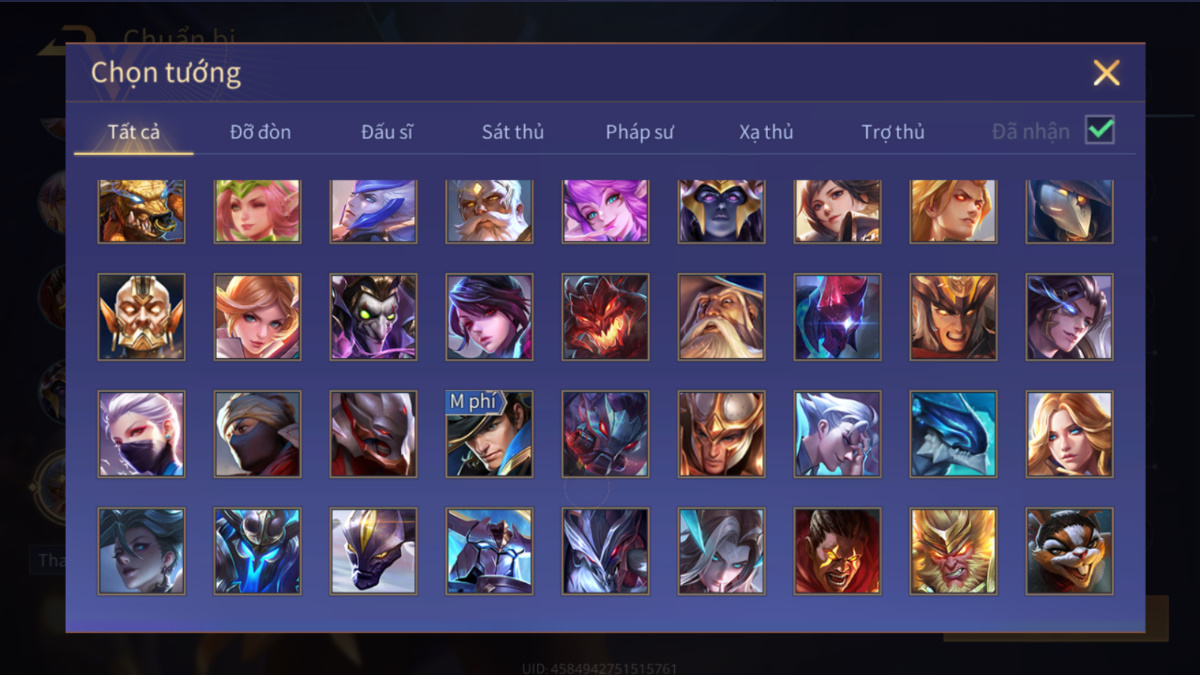This screenshot has width=1200, height=675.
Task: Filter heroes by 'Sát thủ'
Action: point(513,132)
